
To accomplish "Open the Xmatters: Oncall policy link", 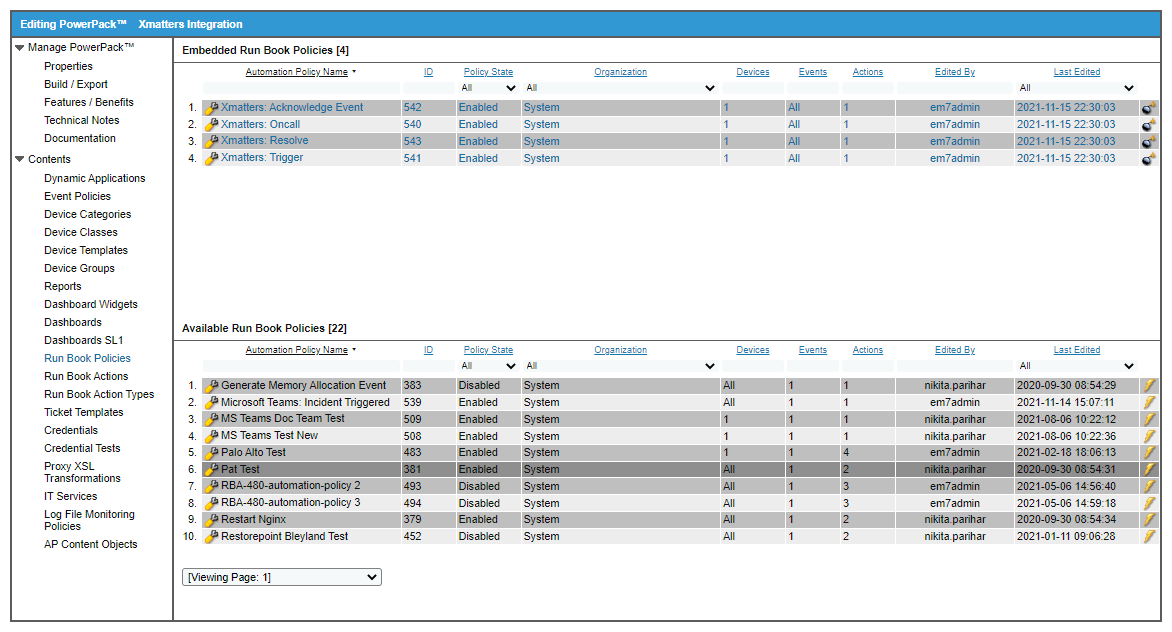I will [260, 125].
